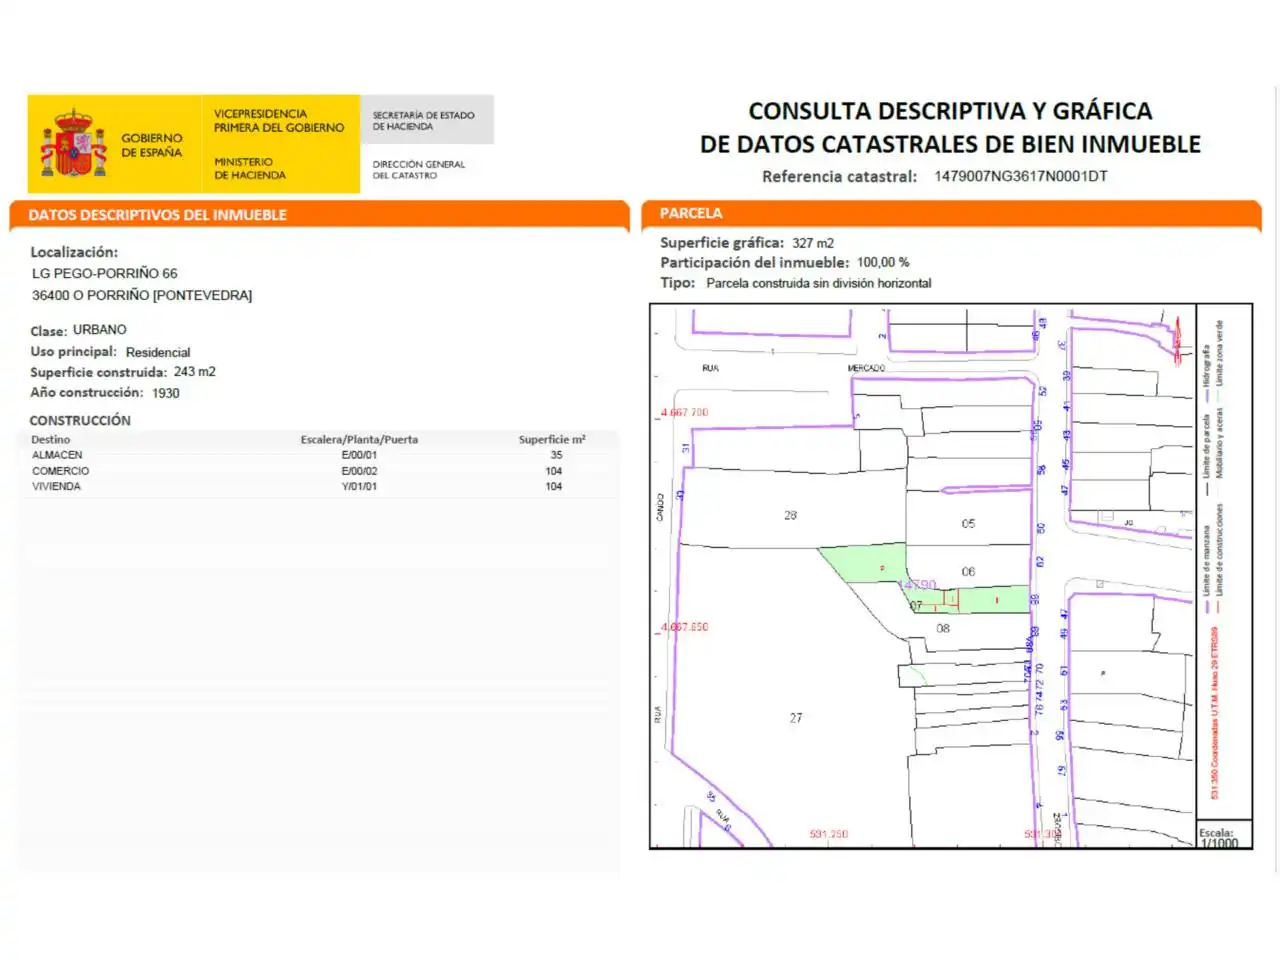Image resolution: width=1280 pixels, height=960 pixels.
Task: Select graphic surface value '327 m2'
Action: coord(813,243)
